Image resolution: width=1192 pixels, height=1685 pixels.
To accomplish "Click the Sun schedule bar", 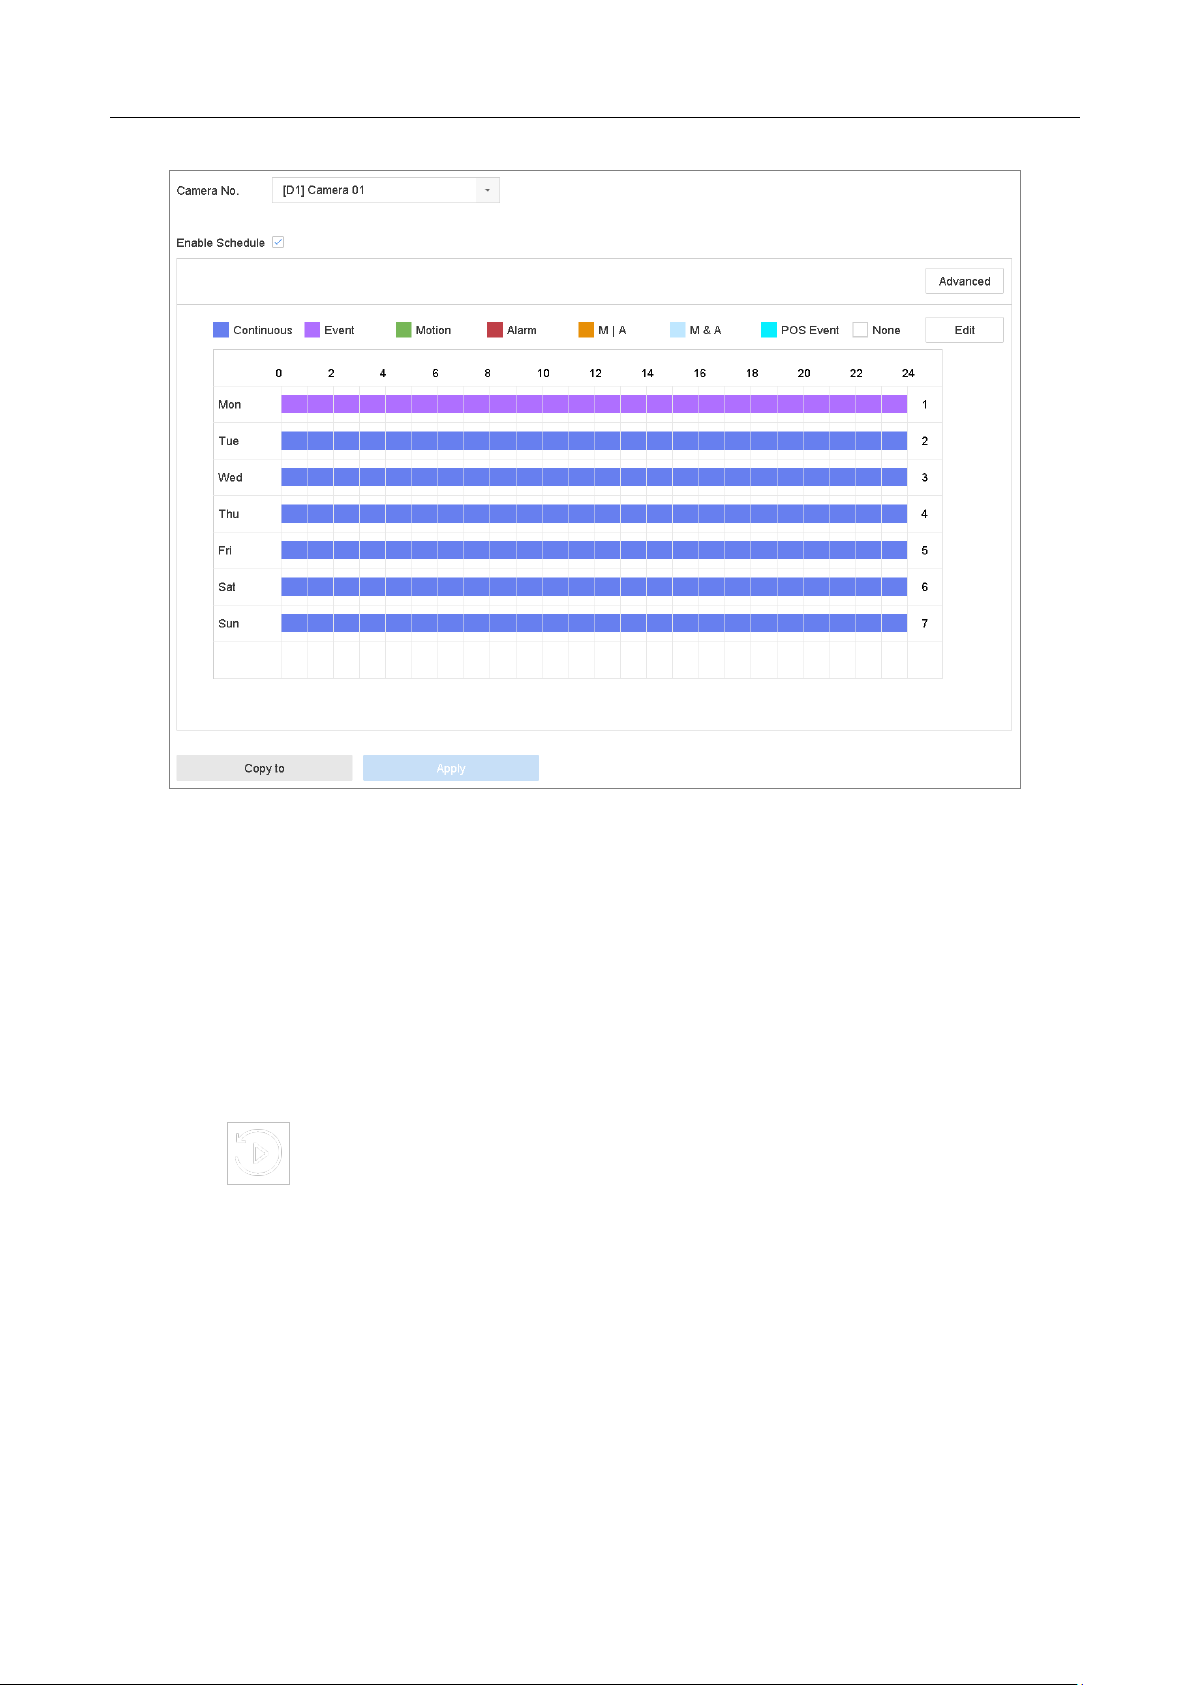I will pos(594,623).
